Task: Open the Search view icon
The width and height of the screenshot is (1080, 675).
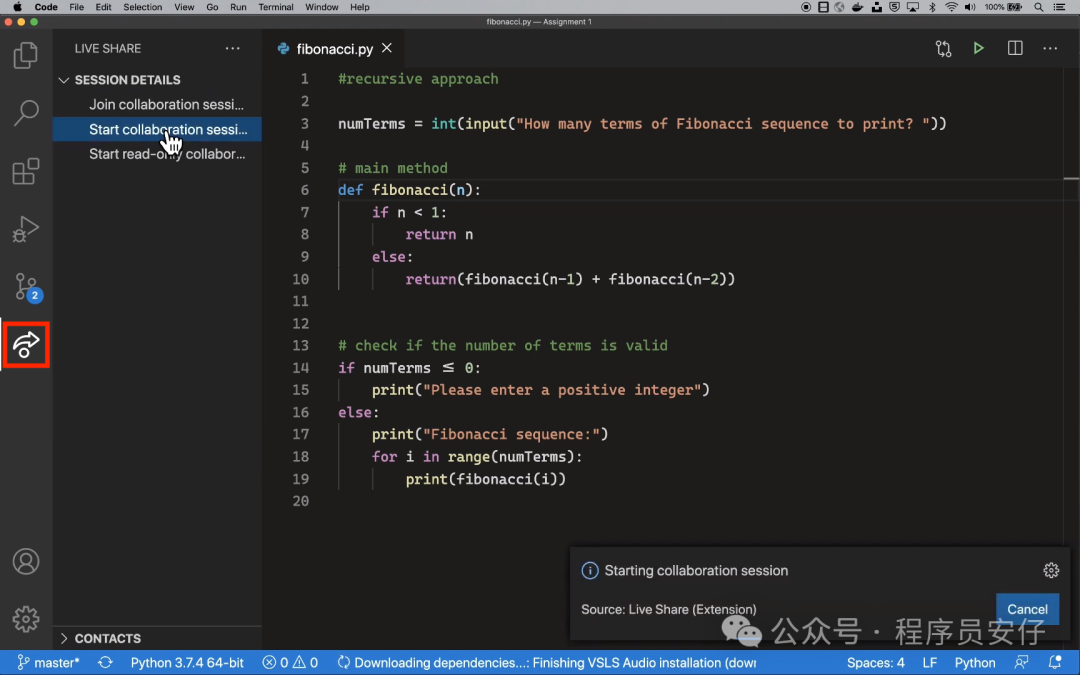Action: pyautogui.click(x=26, y=113)
